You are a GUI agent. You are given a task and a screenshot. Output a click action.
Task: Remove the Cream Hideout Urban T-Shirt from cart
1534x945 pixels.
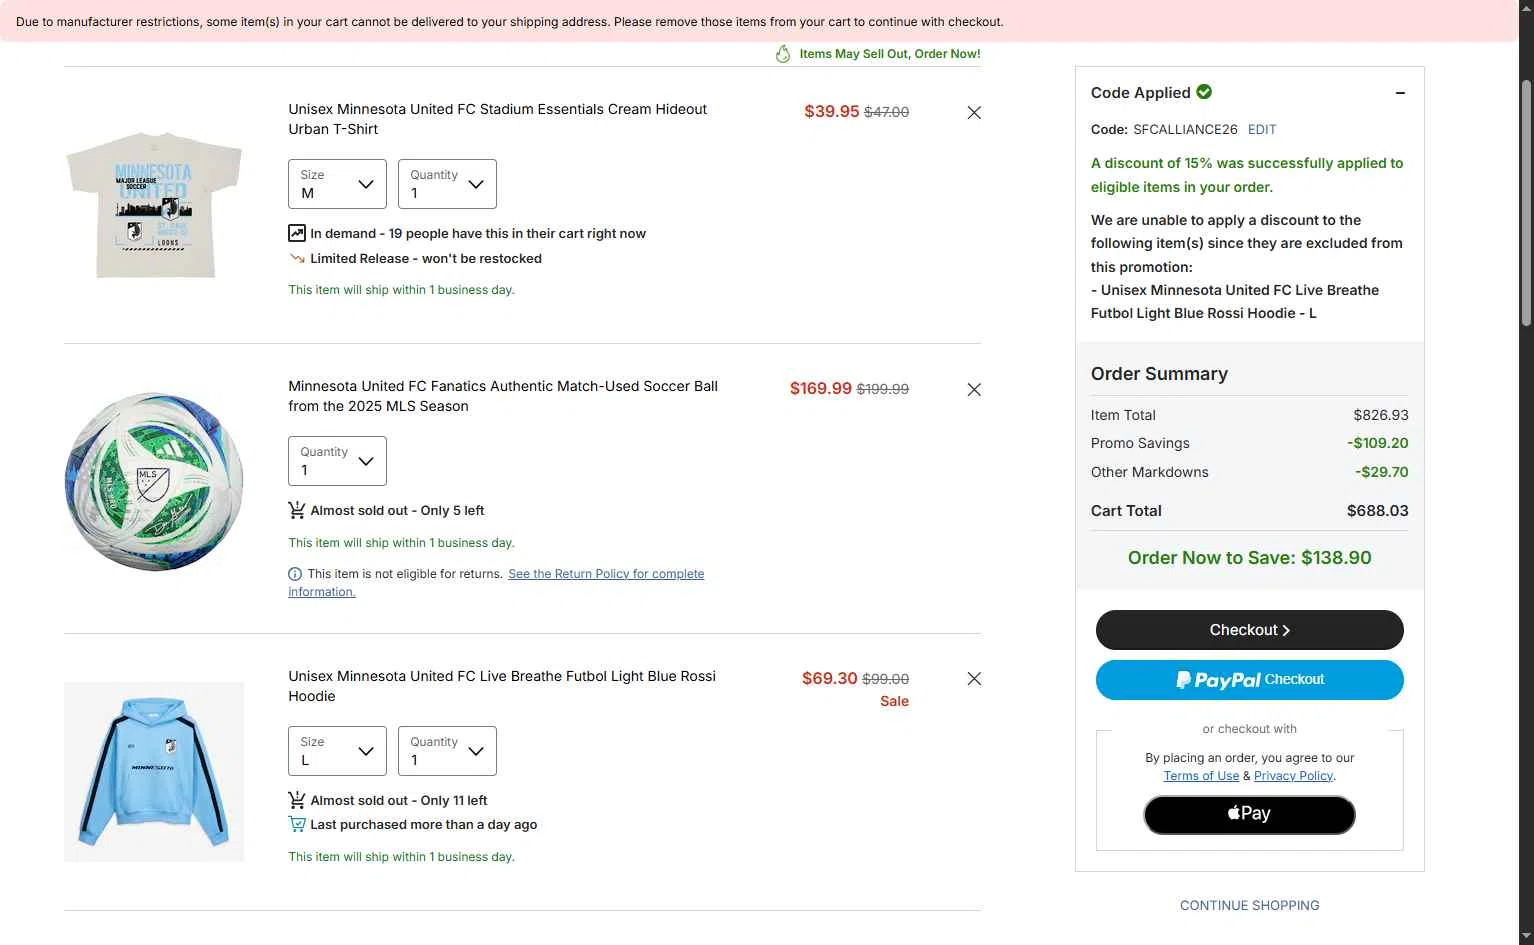(974, 113)
